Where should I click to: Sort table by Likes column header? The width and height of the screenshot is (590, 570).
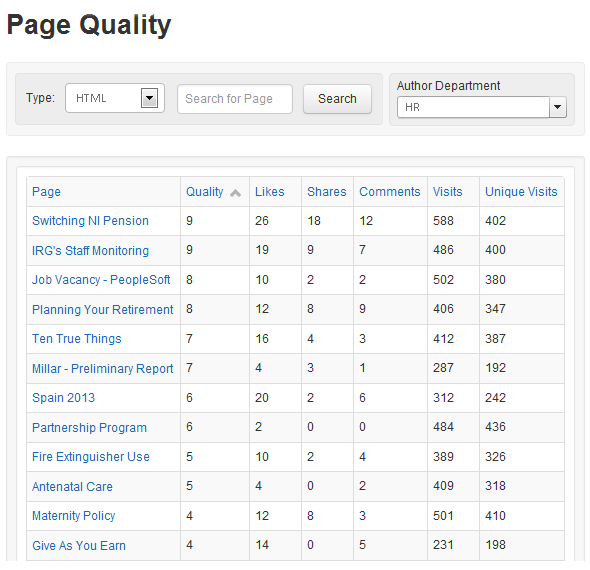(x=269, y=192)
